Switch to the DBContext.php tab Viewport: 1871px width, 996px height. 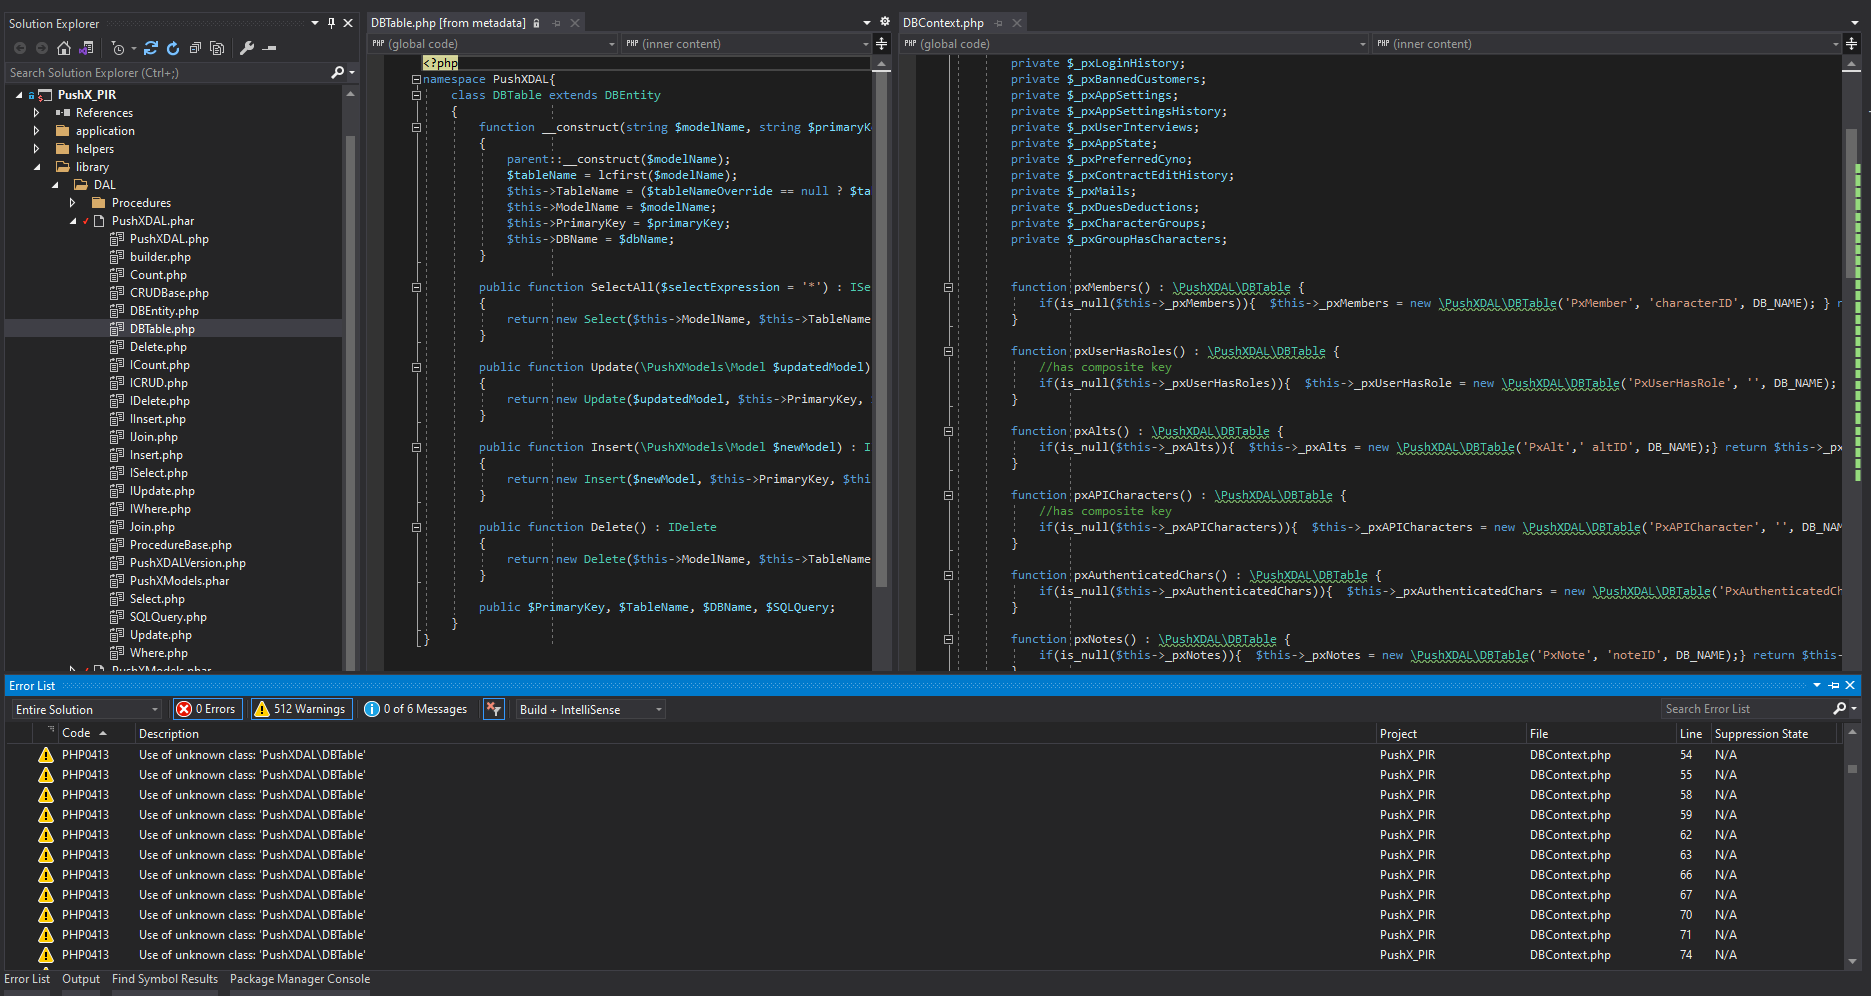943,23
